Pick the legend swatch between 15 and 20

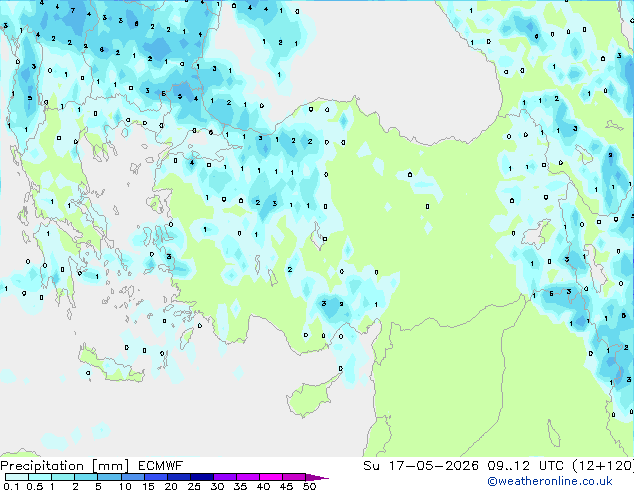click(156, 477)
